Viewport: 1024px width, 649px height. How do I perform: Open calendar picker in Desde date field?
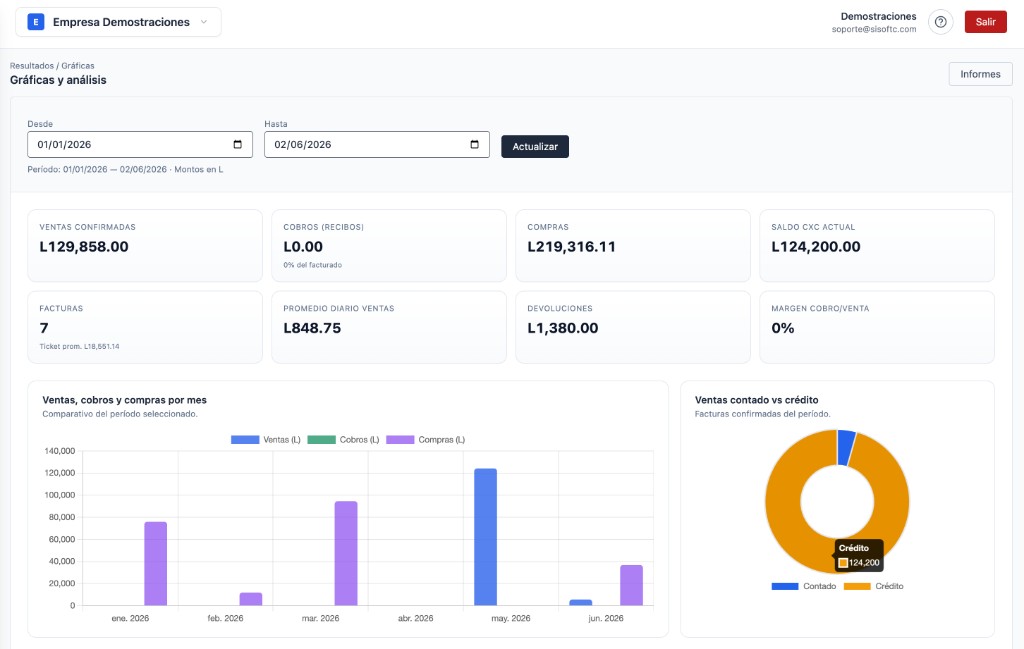click(x=238, y=144)
